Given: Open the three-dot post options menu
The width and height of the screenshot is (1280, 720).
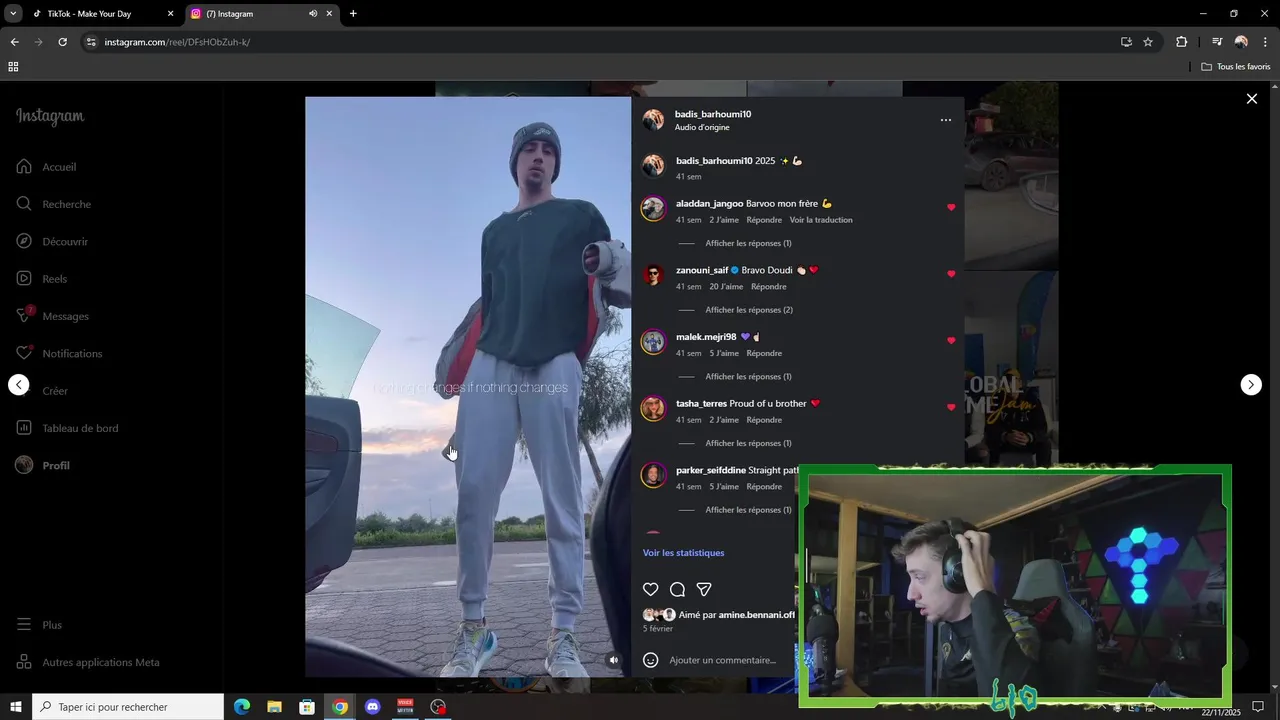Looking at the screenshot, I should 946,120.
